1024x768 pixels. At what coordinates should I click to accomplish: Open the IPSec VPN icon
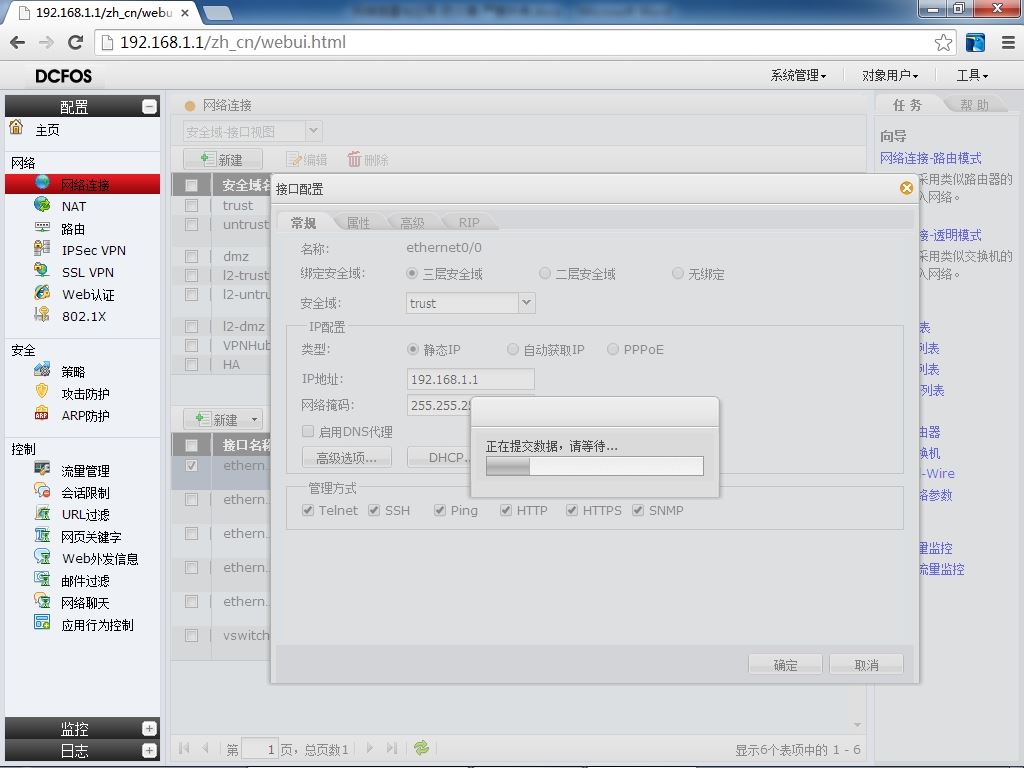[42, 249]
